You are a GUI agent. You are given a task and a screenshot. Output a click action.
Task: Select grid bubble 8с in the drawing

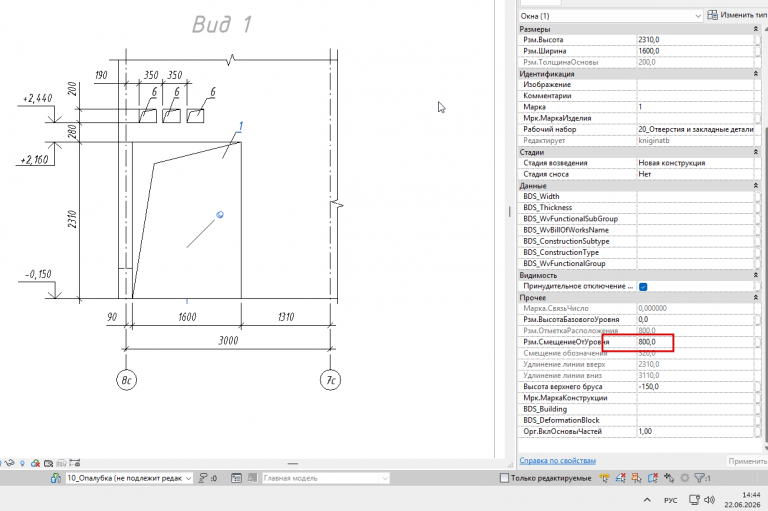[x=126, y=380]
